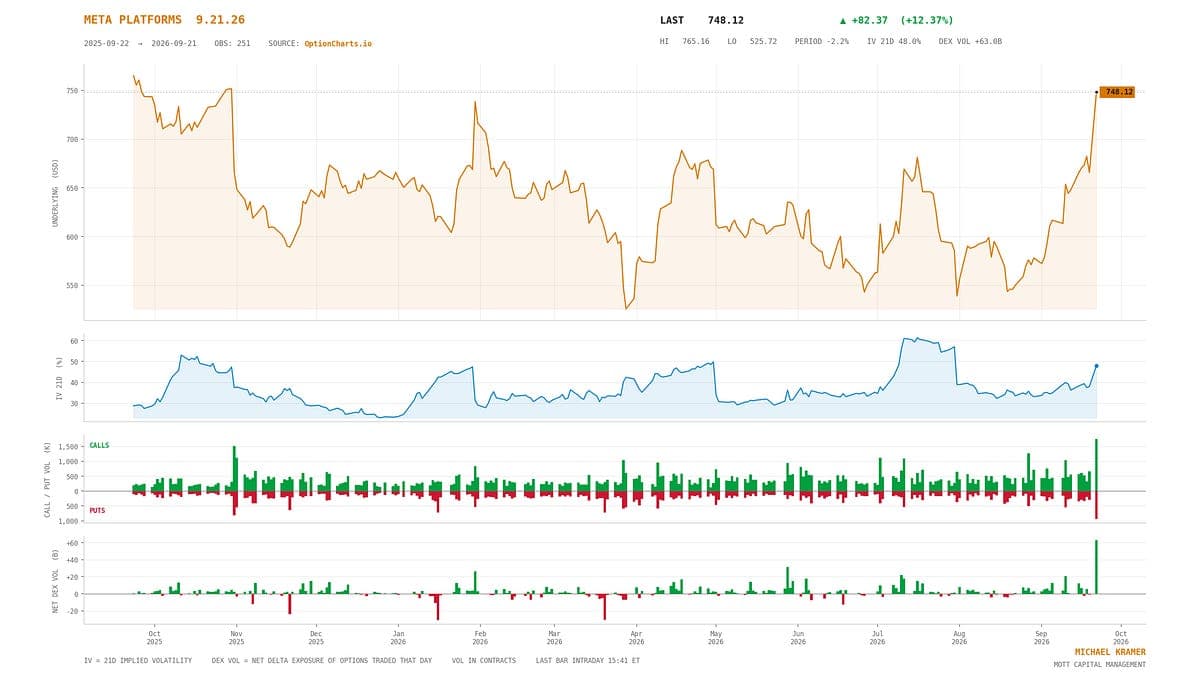Click the Jun 2026 x-axis label
The width and height of the screenshot is (1200, 675).
click(x=798, y=637)
